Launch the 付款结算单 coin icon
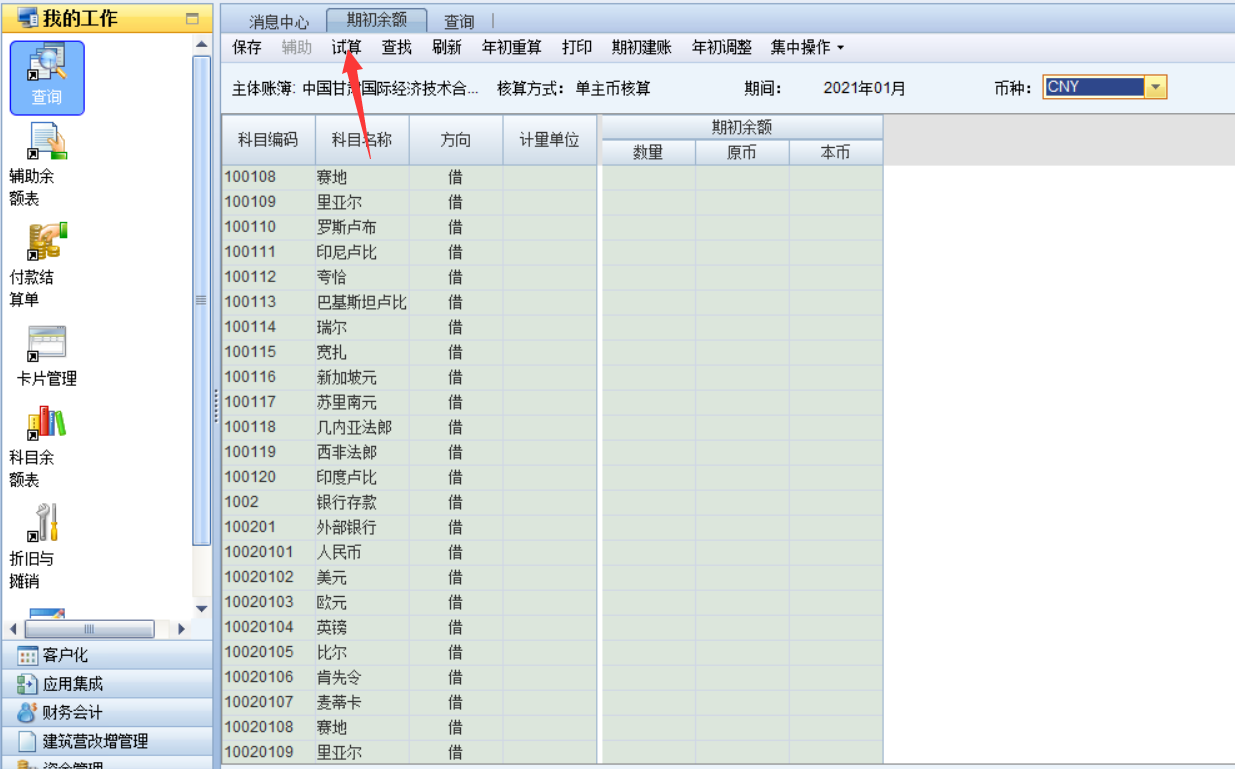This screenshot has height=769, width=1235. pos(46,242)
